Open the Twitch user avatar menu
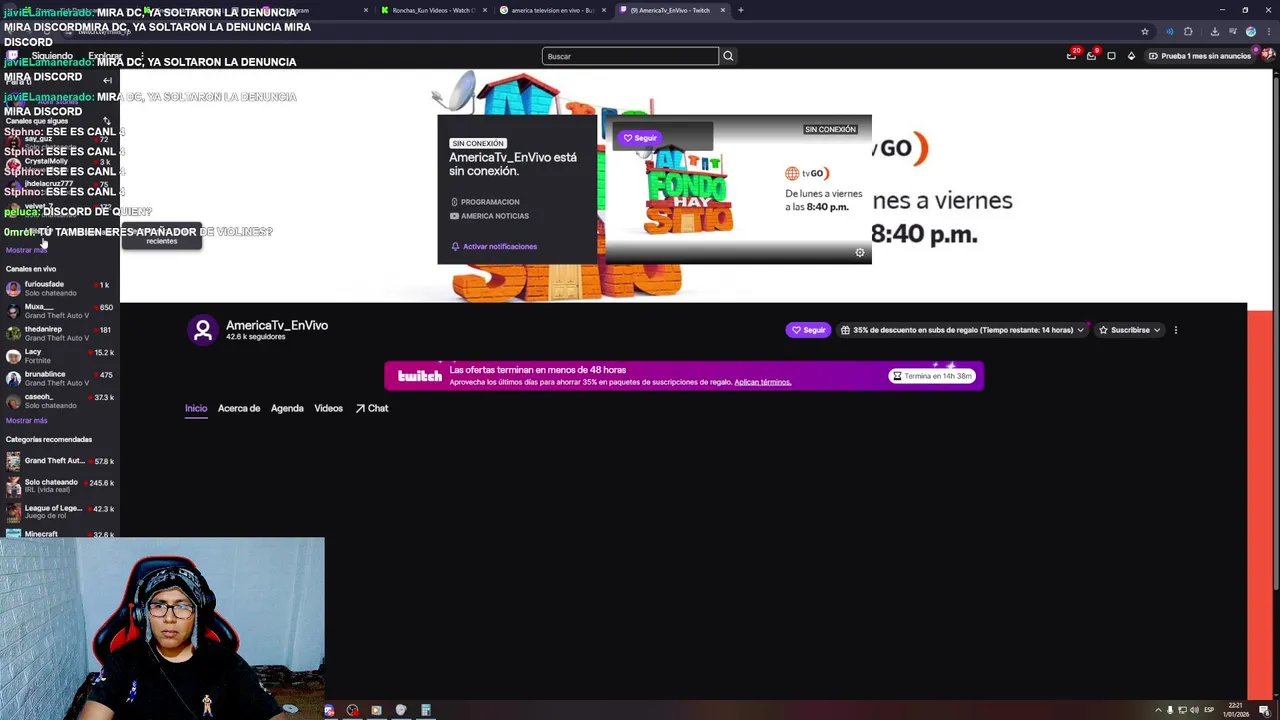The width and height of the screenshot is (1280, 720). pos(1268,56)
